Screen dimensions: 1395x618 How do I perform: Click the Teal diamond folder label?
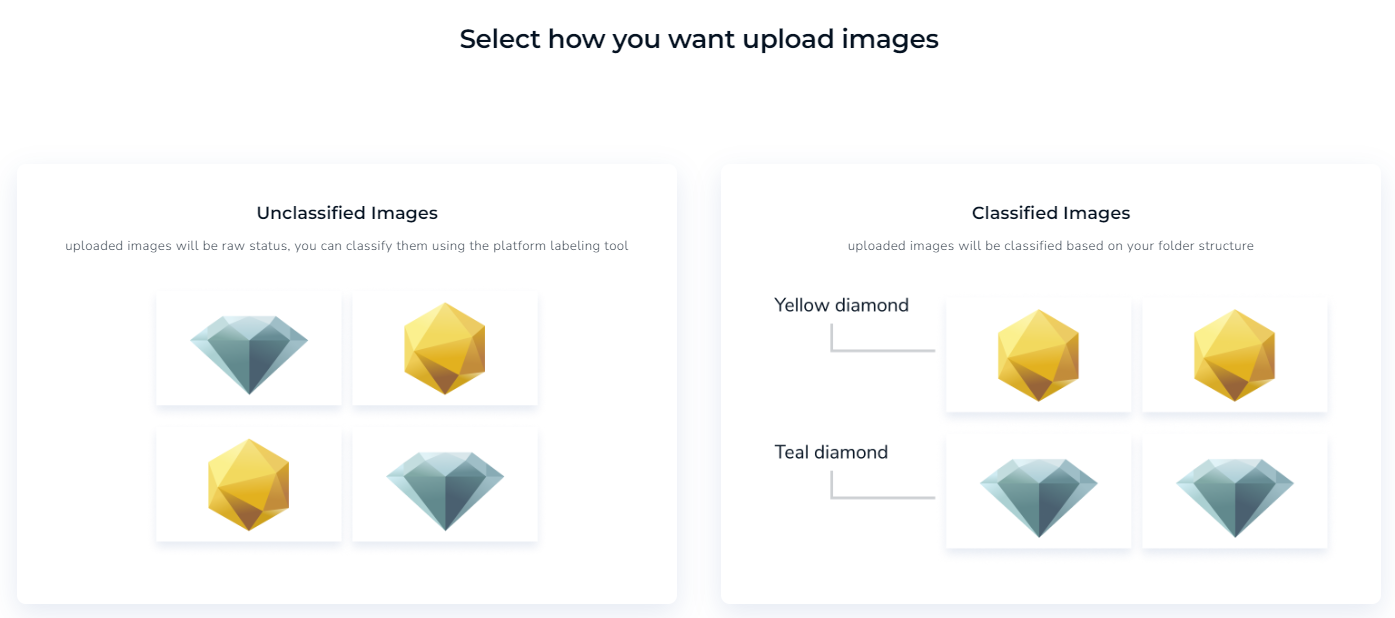coord(830,451)
